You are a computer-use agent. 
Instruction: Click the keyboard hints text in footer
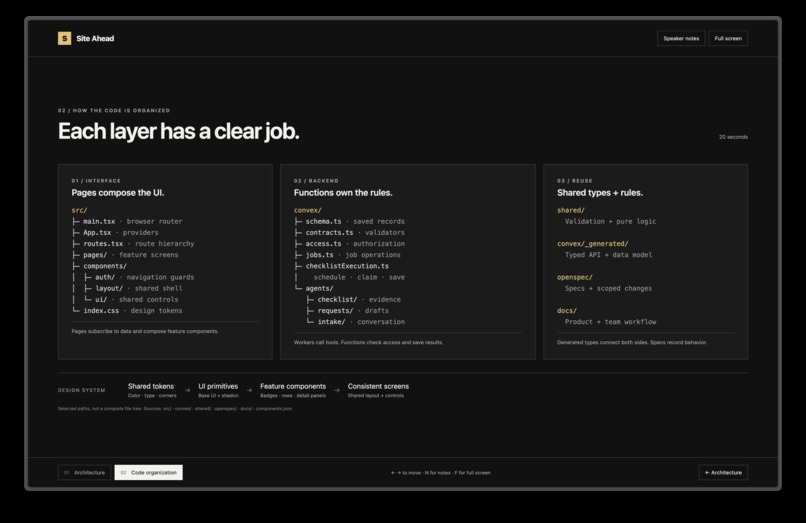point(441,473)
